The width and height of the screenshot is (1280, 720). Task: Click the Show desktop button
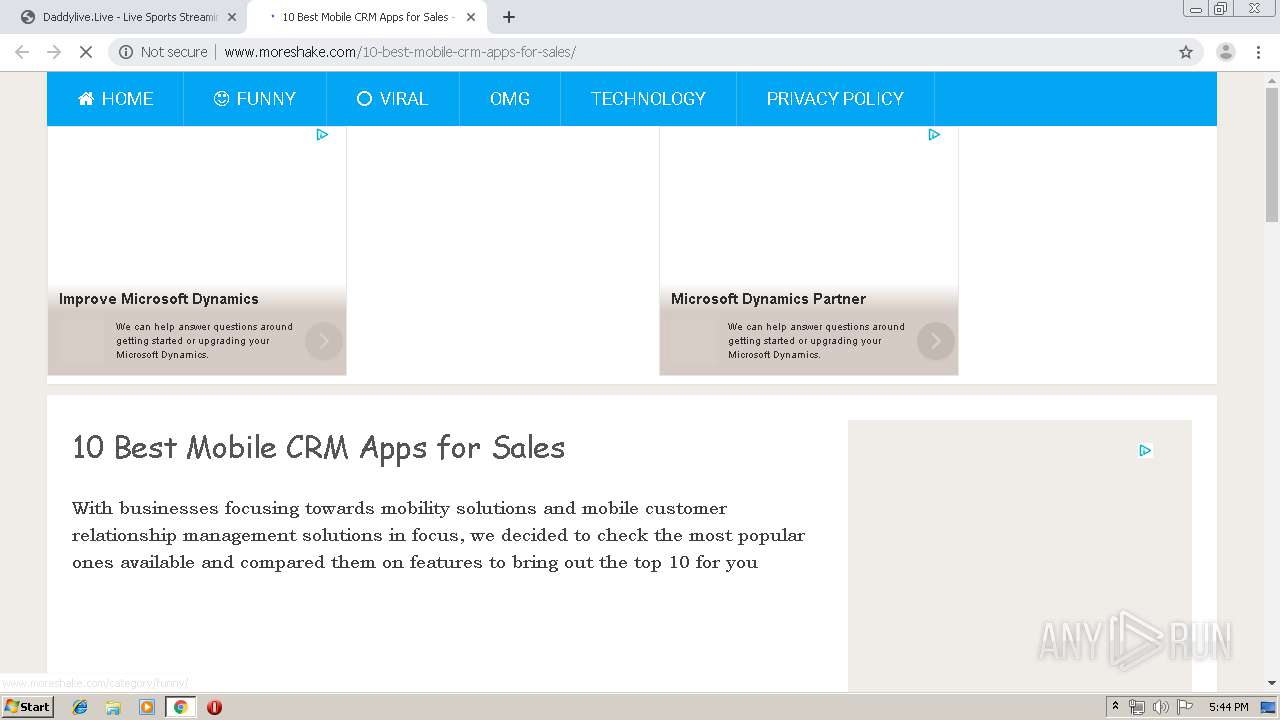(x=1269, y=707)
